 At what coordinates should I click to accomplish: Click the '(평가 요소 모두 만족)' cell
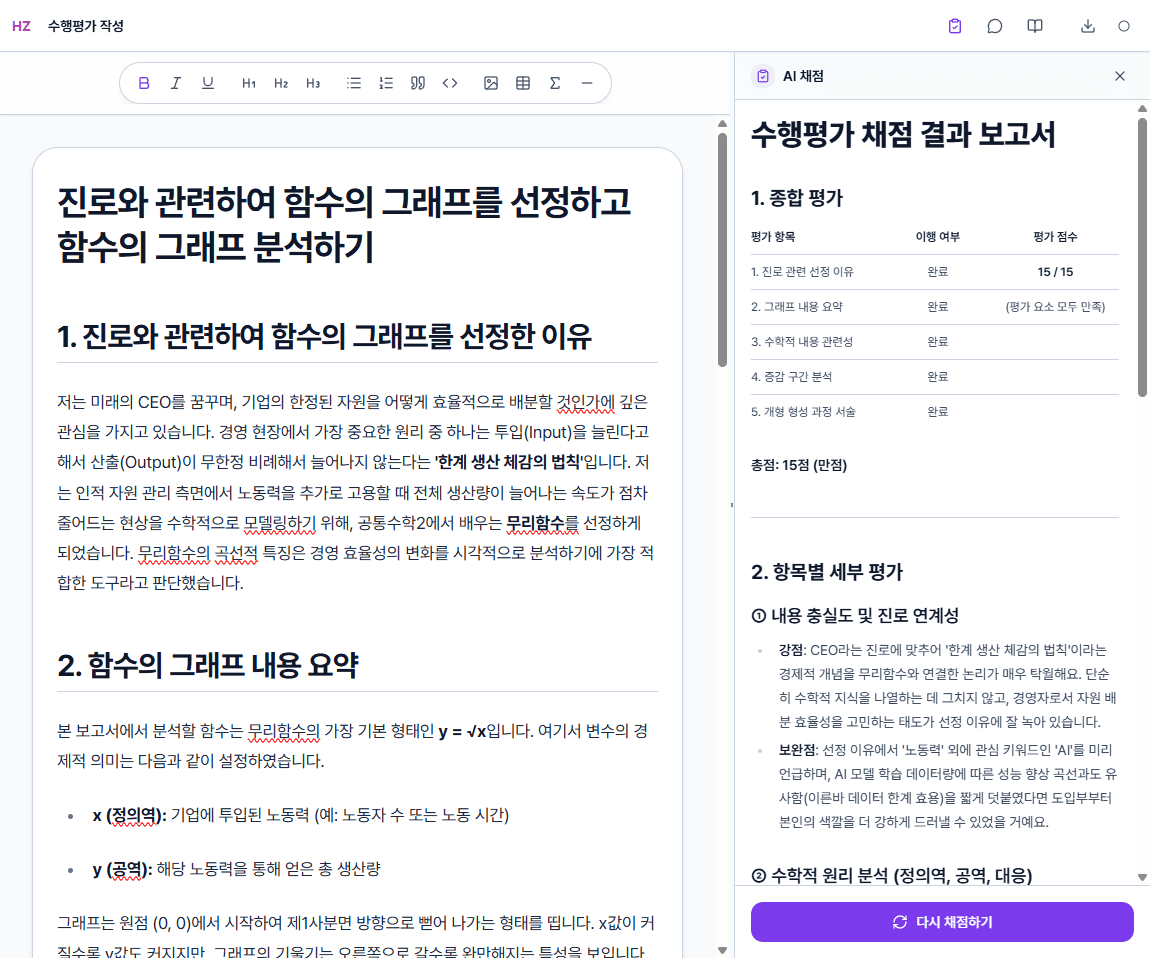(1055, 307)
